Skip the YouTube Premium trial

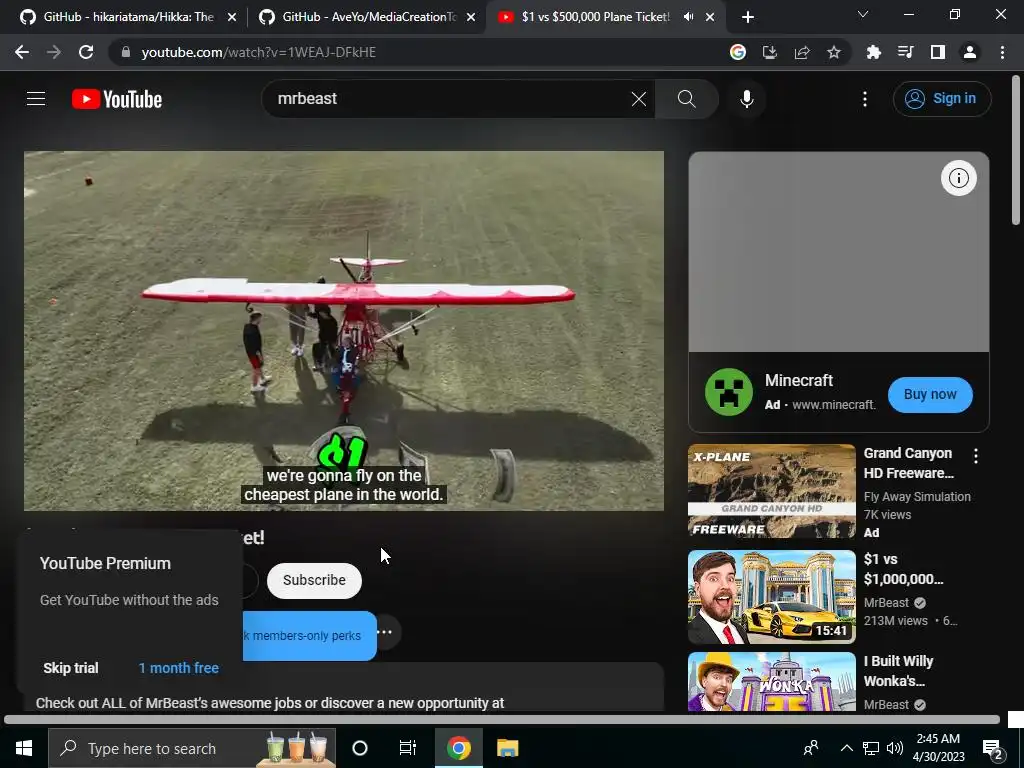pyautogui.click(x=71, y=668)
